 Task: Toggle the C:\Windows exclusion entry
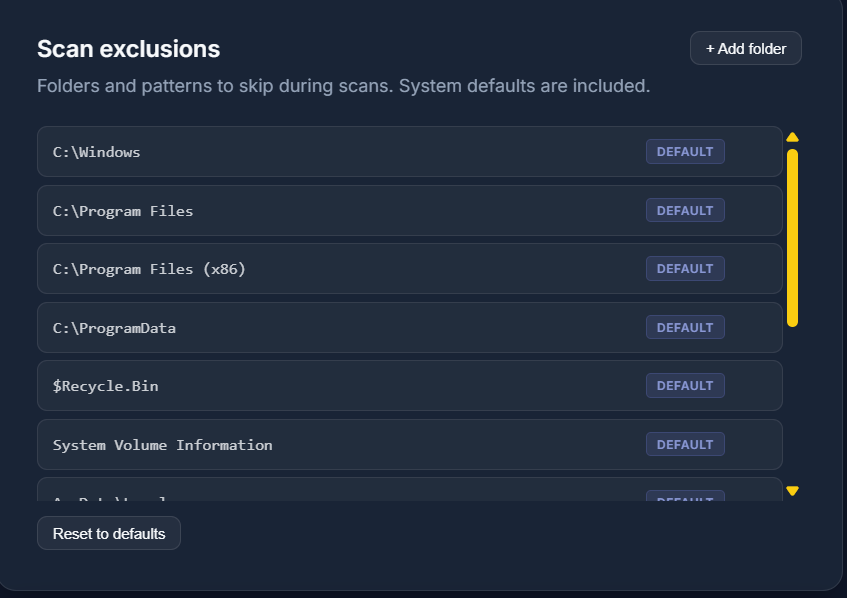click(x=300, y=151)
